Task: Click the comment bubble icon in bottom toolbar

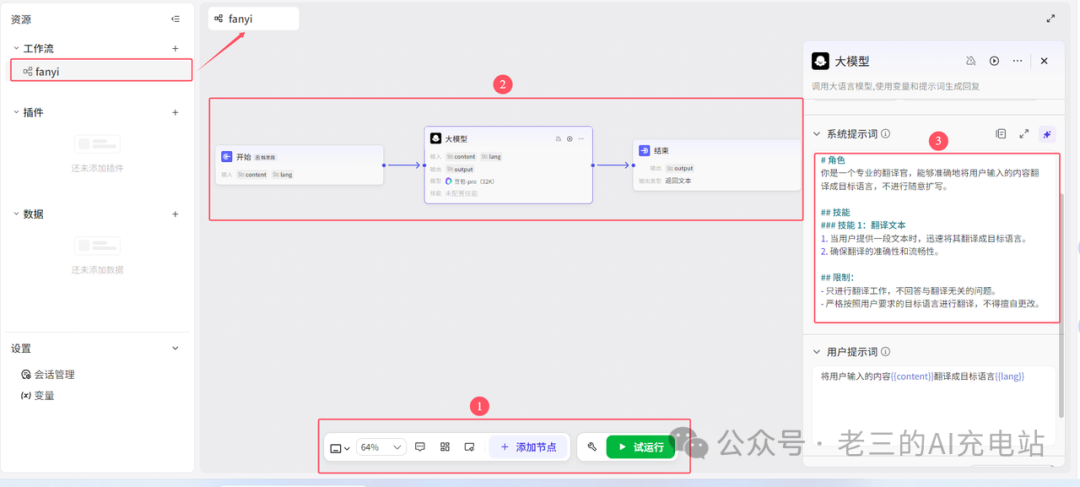Action: (420, 447)
